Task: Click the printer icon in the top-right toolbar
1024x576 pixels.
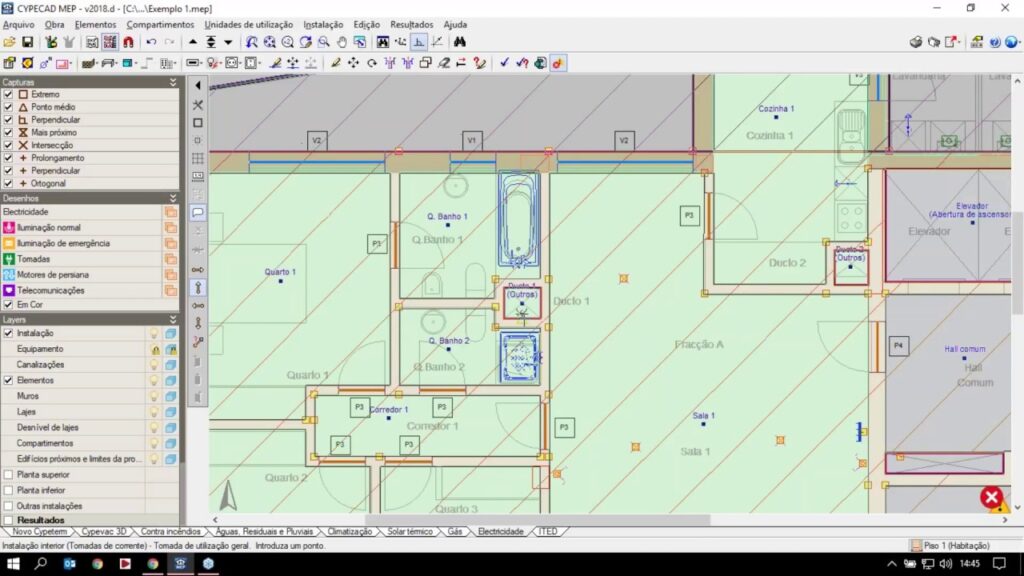Action: (x=916, y=42)
